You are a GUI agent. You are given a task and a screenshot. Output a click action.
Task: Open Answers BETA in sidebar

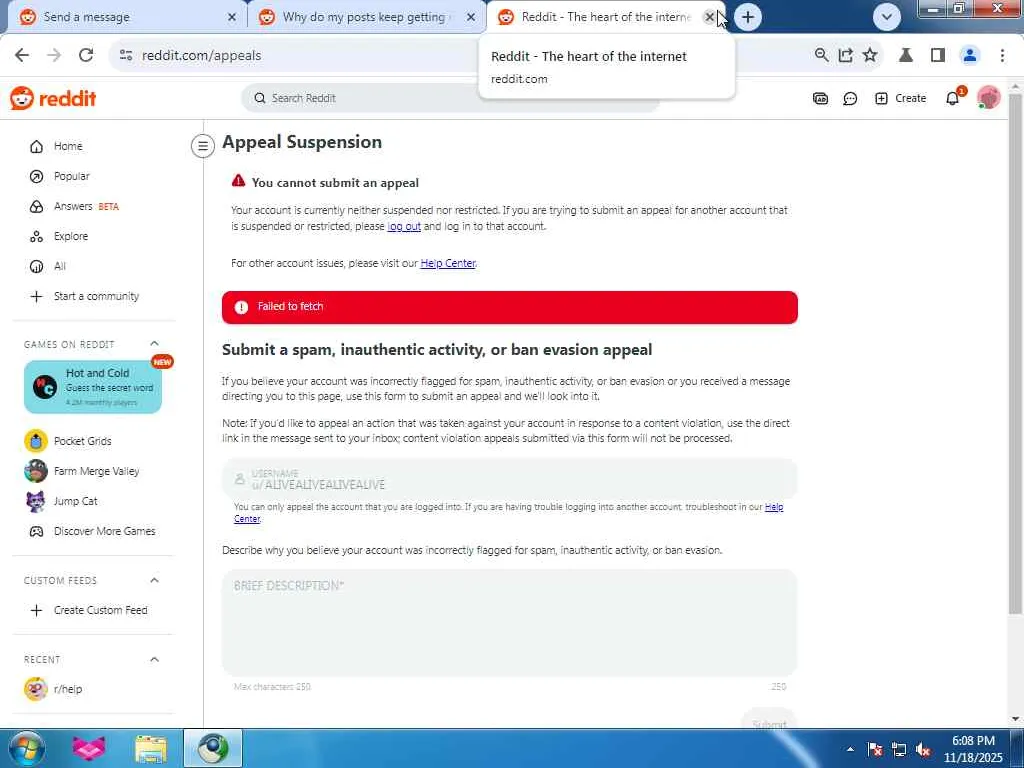coord(74,206)
